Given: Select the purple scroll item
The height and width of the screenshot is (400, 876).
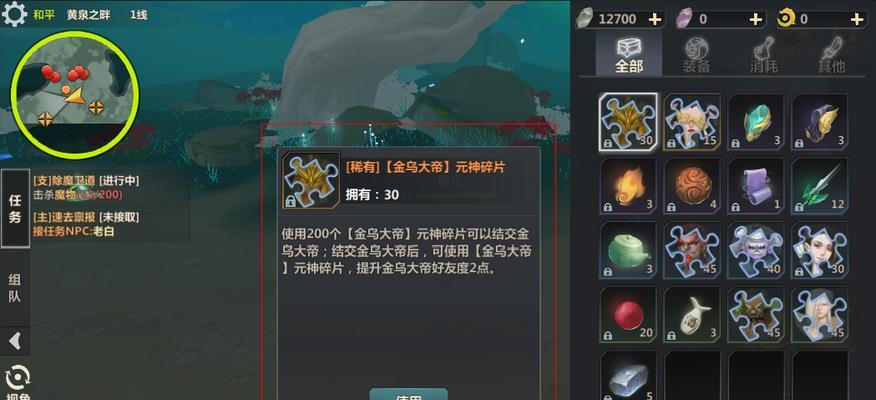Looking at the screenshot, I should [756, 186].
